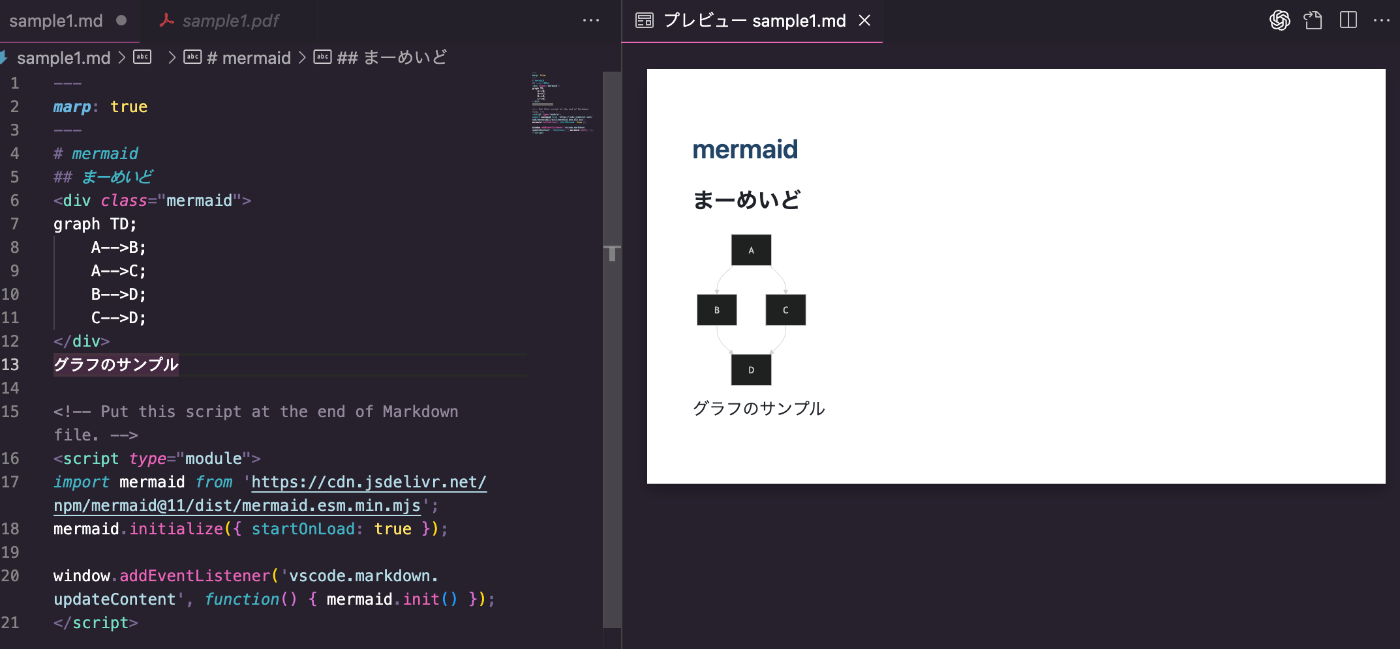
Task: Open the ## まーめいど breadcrumb
Action: tap(381, 58)
